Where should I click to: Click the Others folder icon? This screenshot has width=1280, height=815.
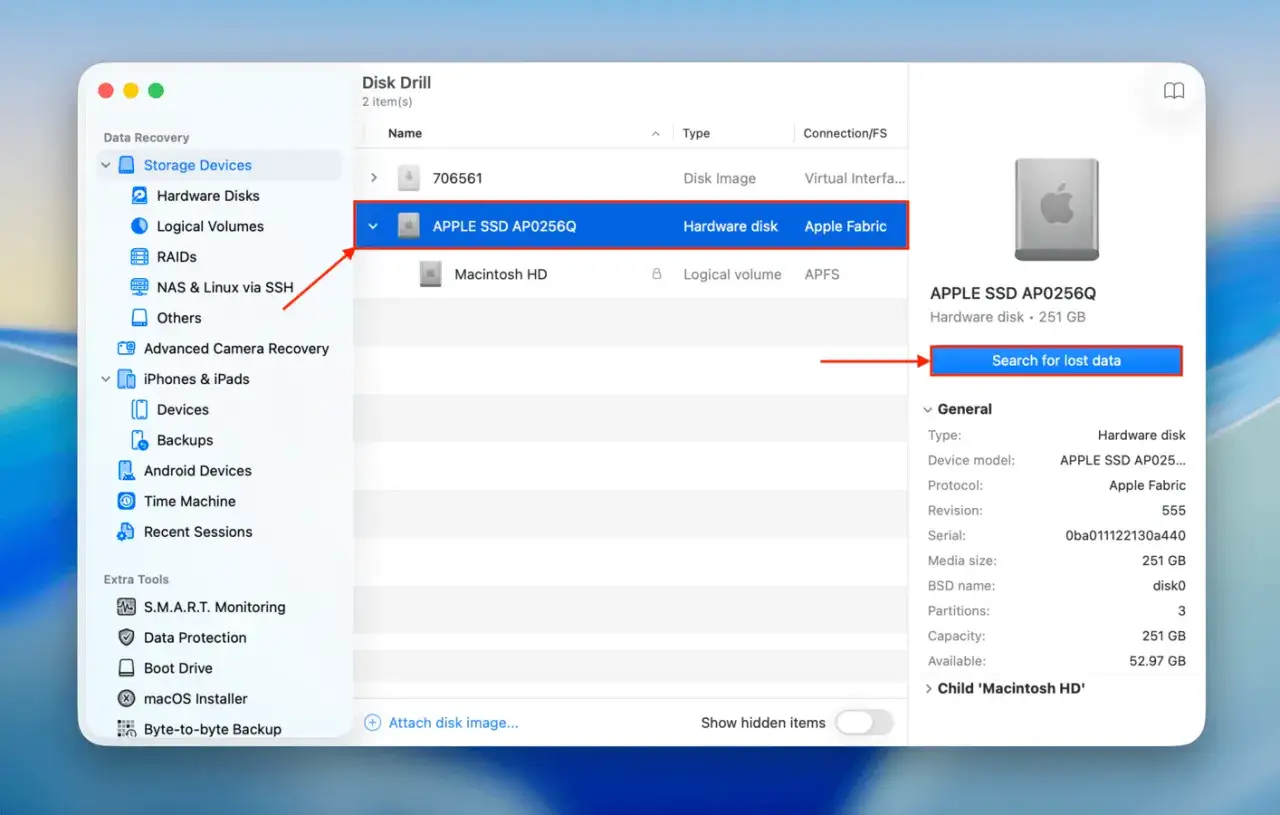pyautogui.click(x=139, y=318)
